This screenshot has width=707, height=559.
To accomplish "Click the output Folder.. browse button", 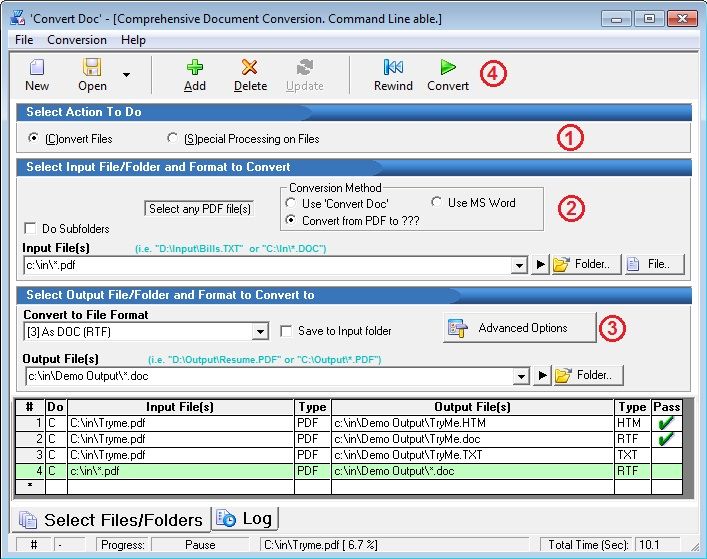I will (589, 375).
